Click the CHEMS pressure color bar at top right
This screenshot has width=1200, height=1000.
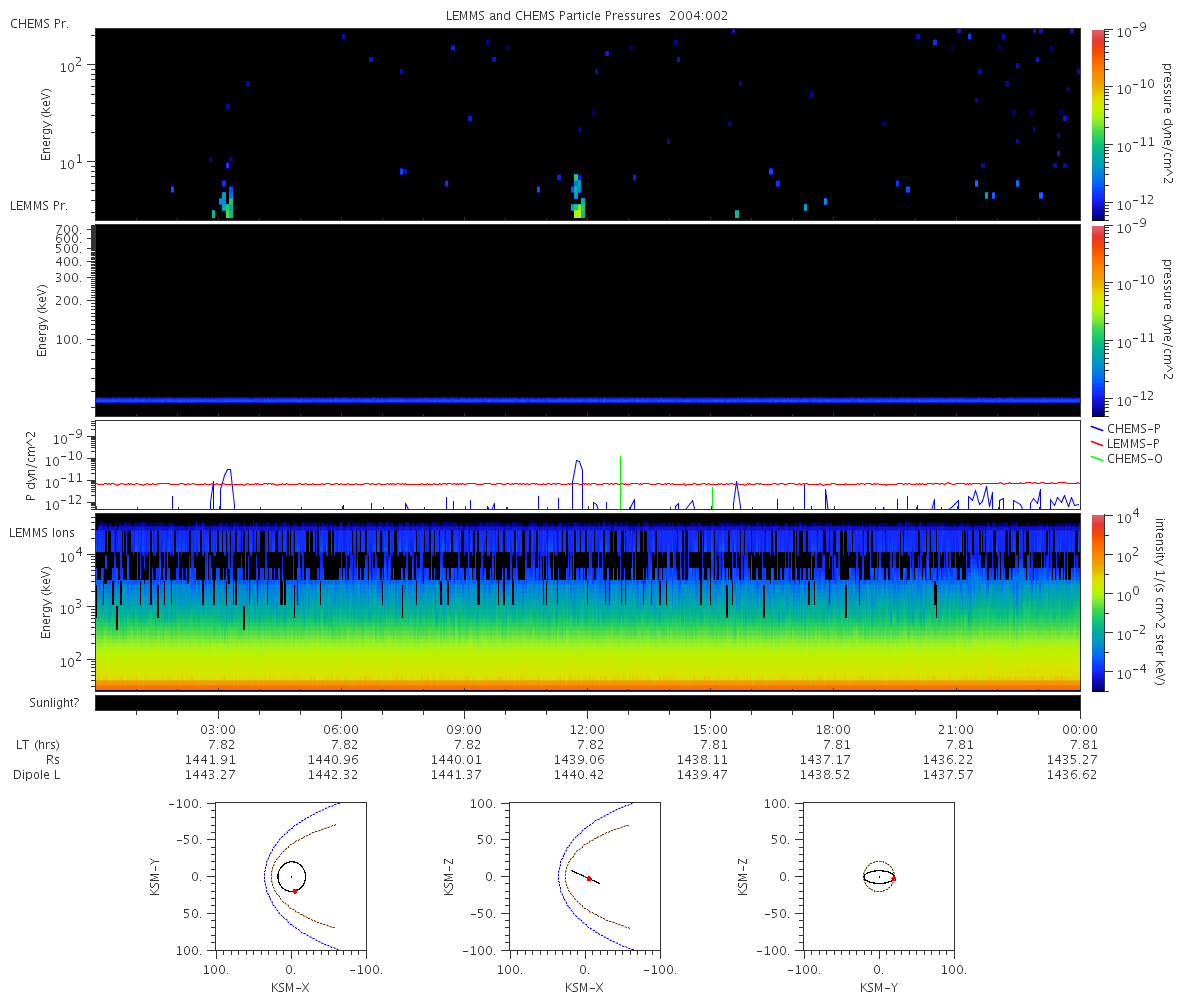click(x=1097, y=124)
